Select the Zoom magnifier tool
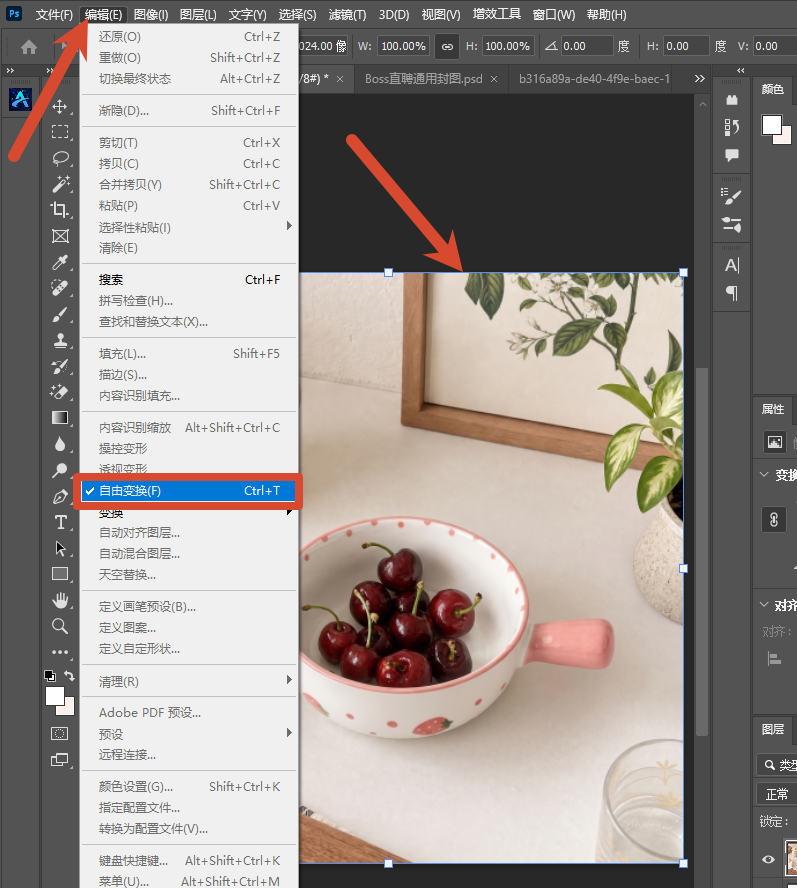Screen dimensions: 797x888 click(x=60, y=626)
